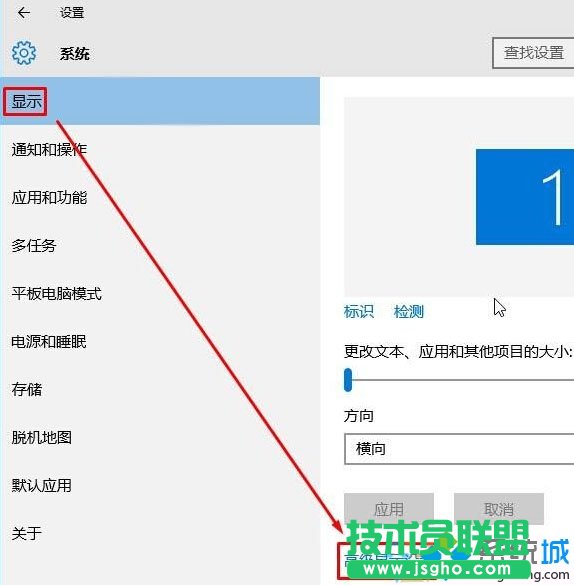Viewport: 574px width, 585px height.
Task: Click the 取消 button
Action: [x=499, y=509]
